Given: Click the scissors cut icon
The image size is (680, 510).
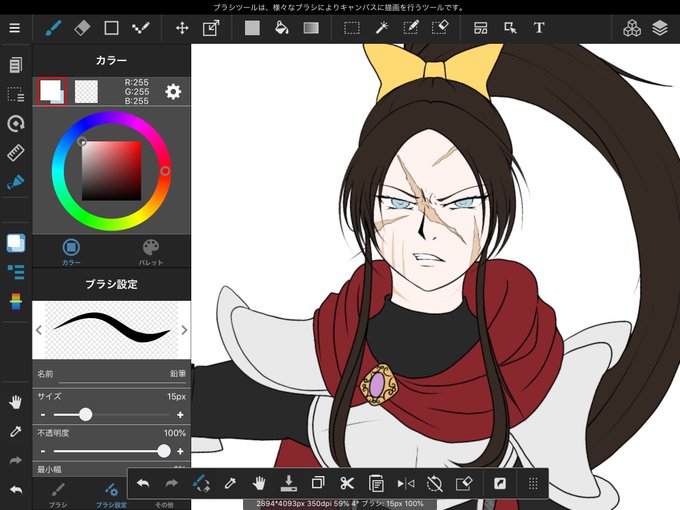Looking at the screenshot, I should point(347,483).
